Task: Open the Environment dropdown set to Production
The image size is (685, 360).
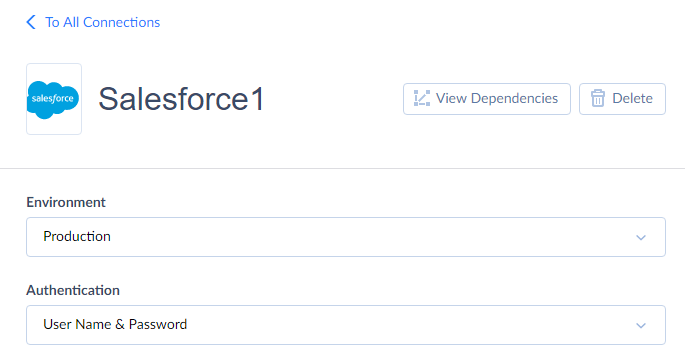Action: 346,237
